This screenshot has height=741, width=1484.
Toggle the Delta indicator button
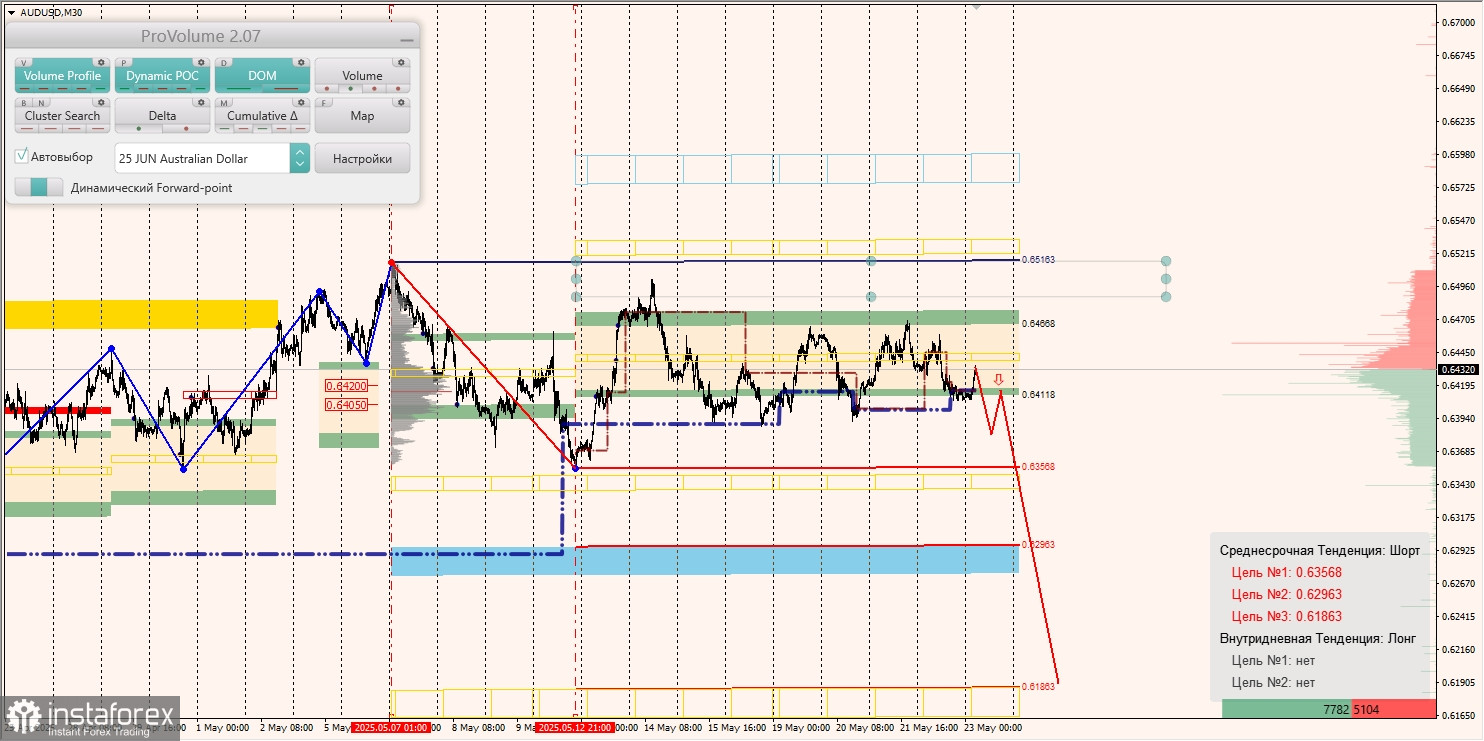[x=162, y=115]
